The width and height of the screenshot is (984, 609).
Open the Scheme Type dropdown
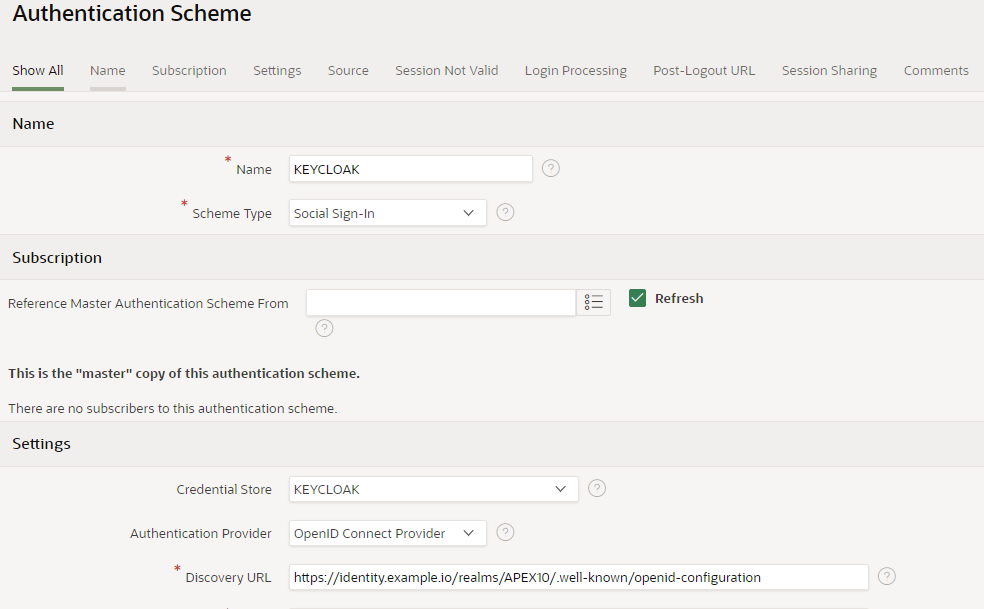click(387, 213)
